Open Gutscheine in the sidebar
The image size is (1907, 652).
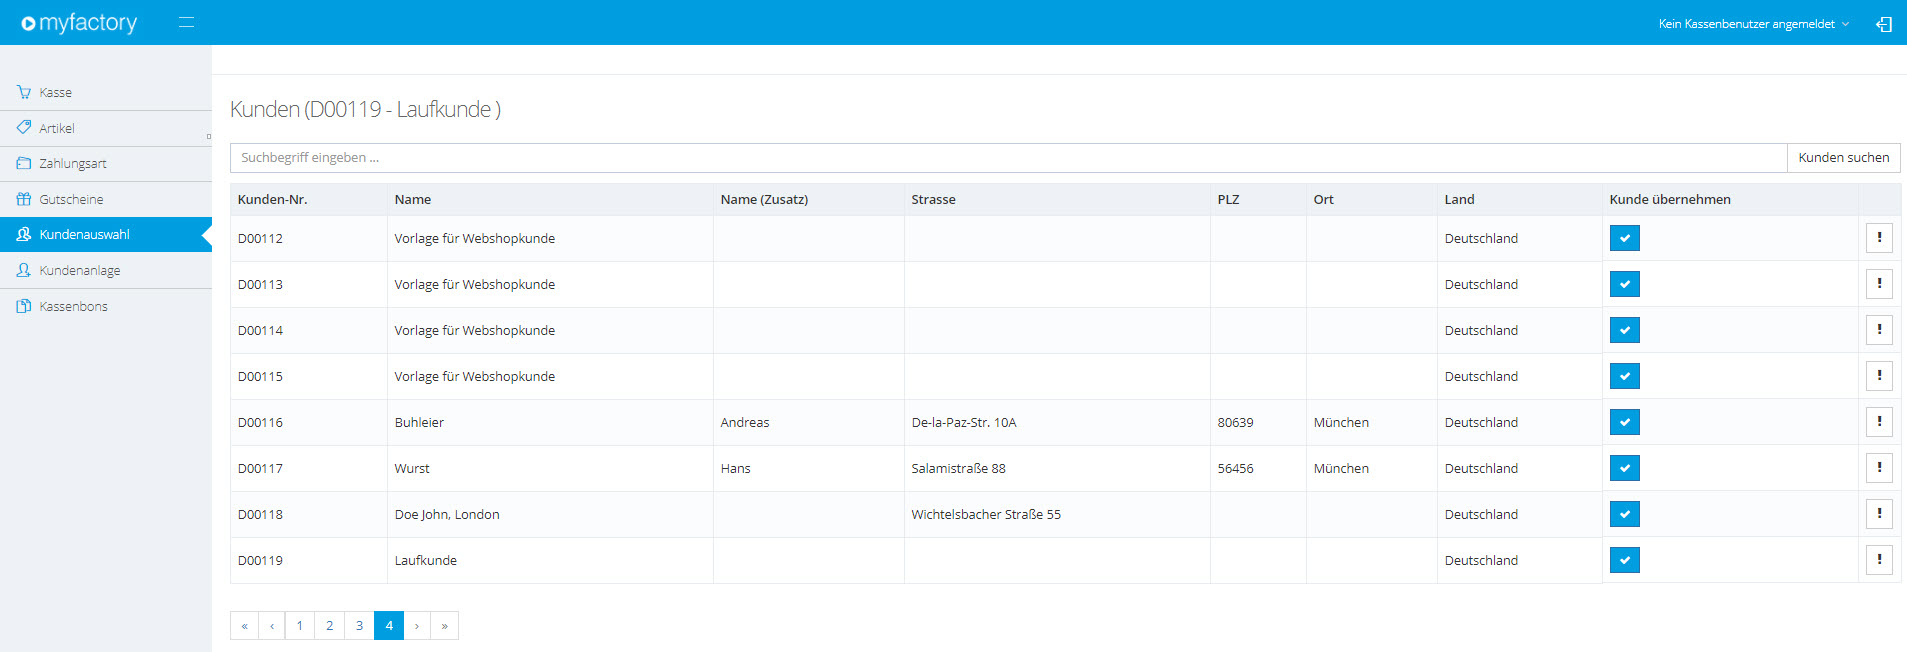pyautogui.click(x=106, y=199)
